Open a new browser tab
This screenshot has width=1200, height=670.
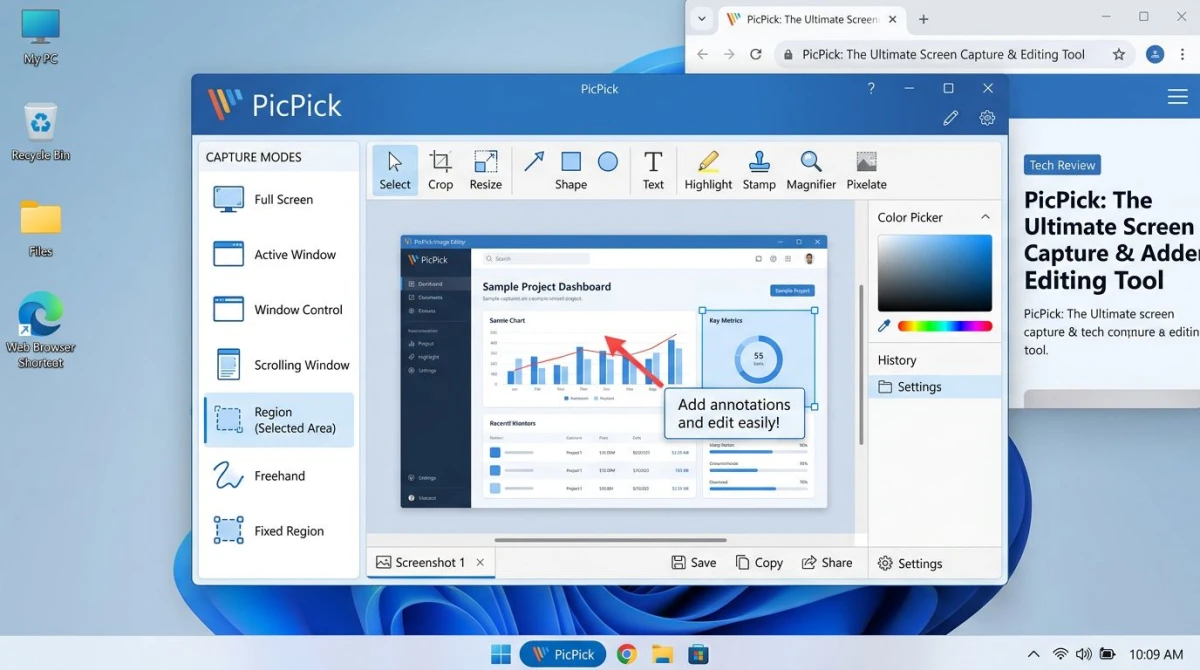point(923,19)
